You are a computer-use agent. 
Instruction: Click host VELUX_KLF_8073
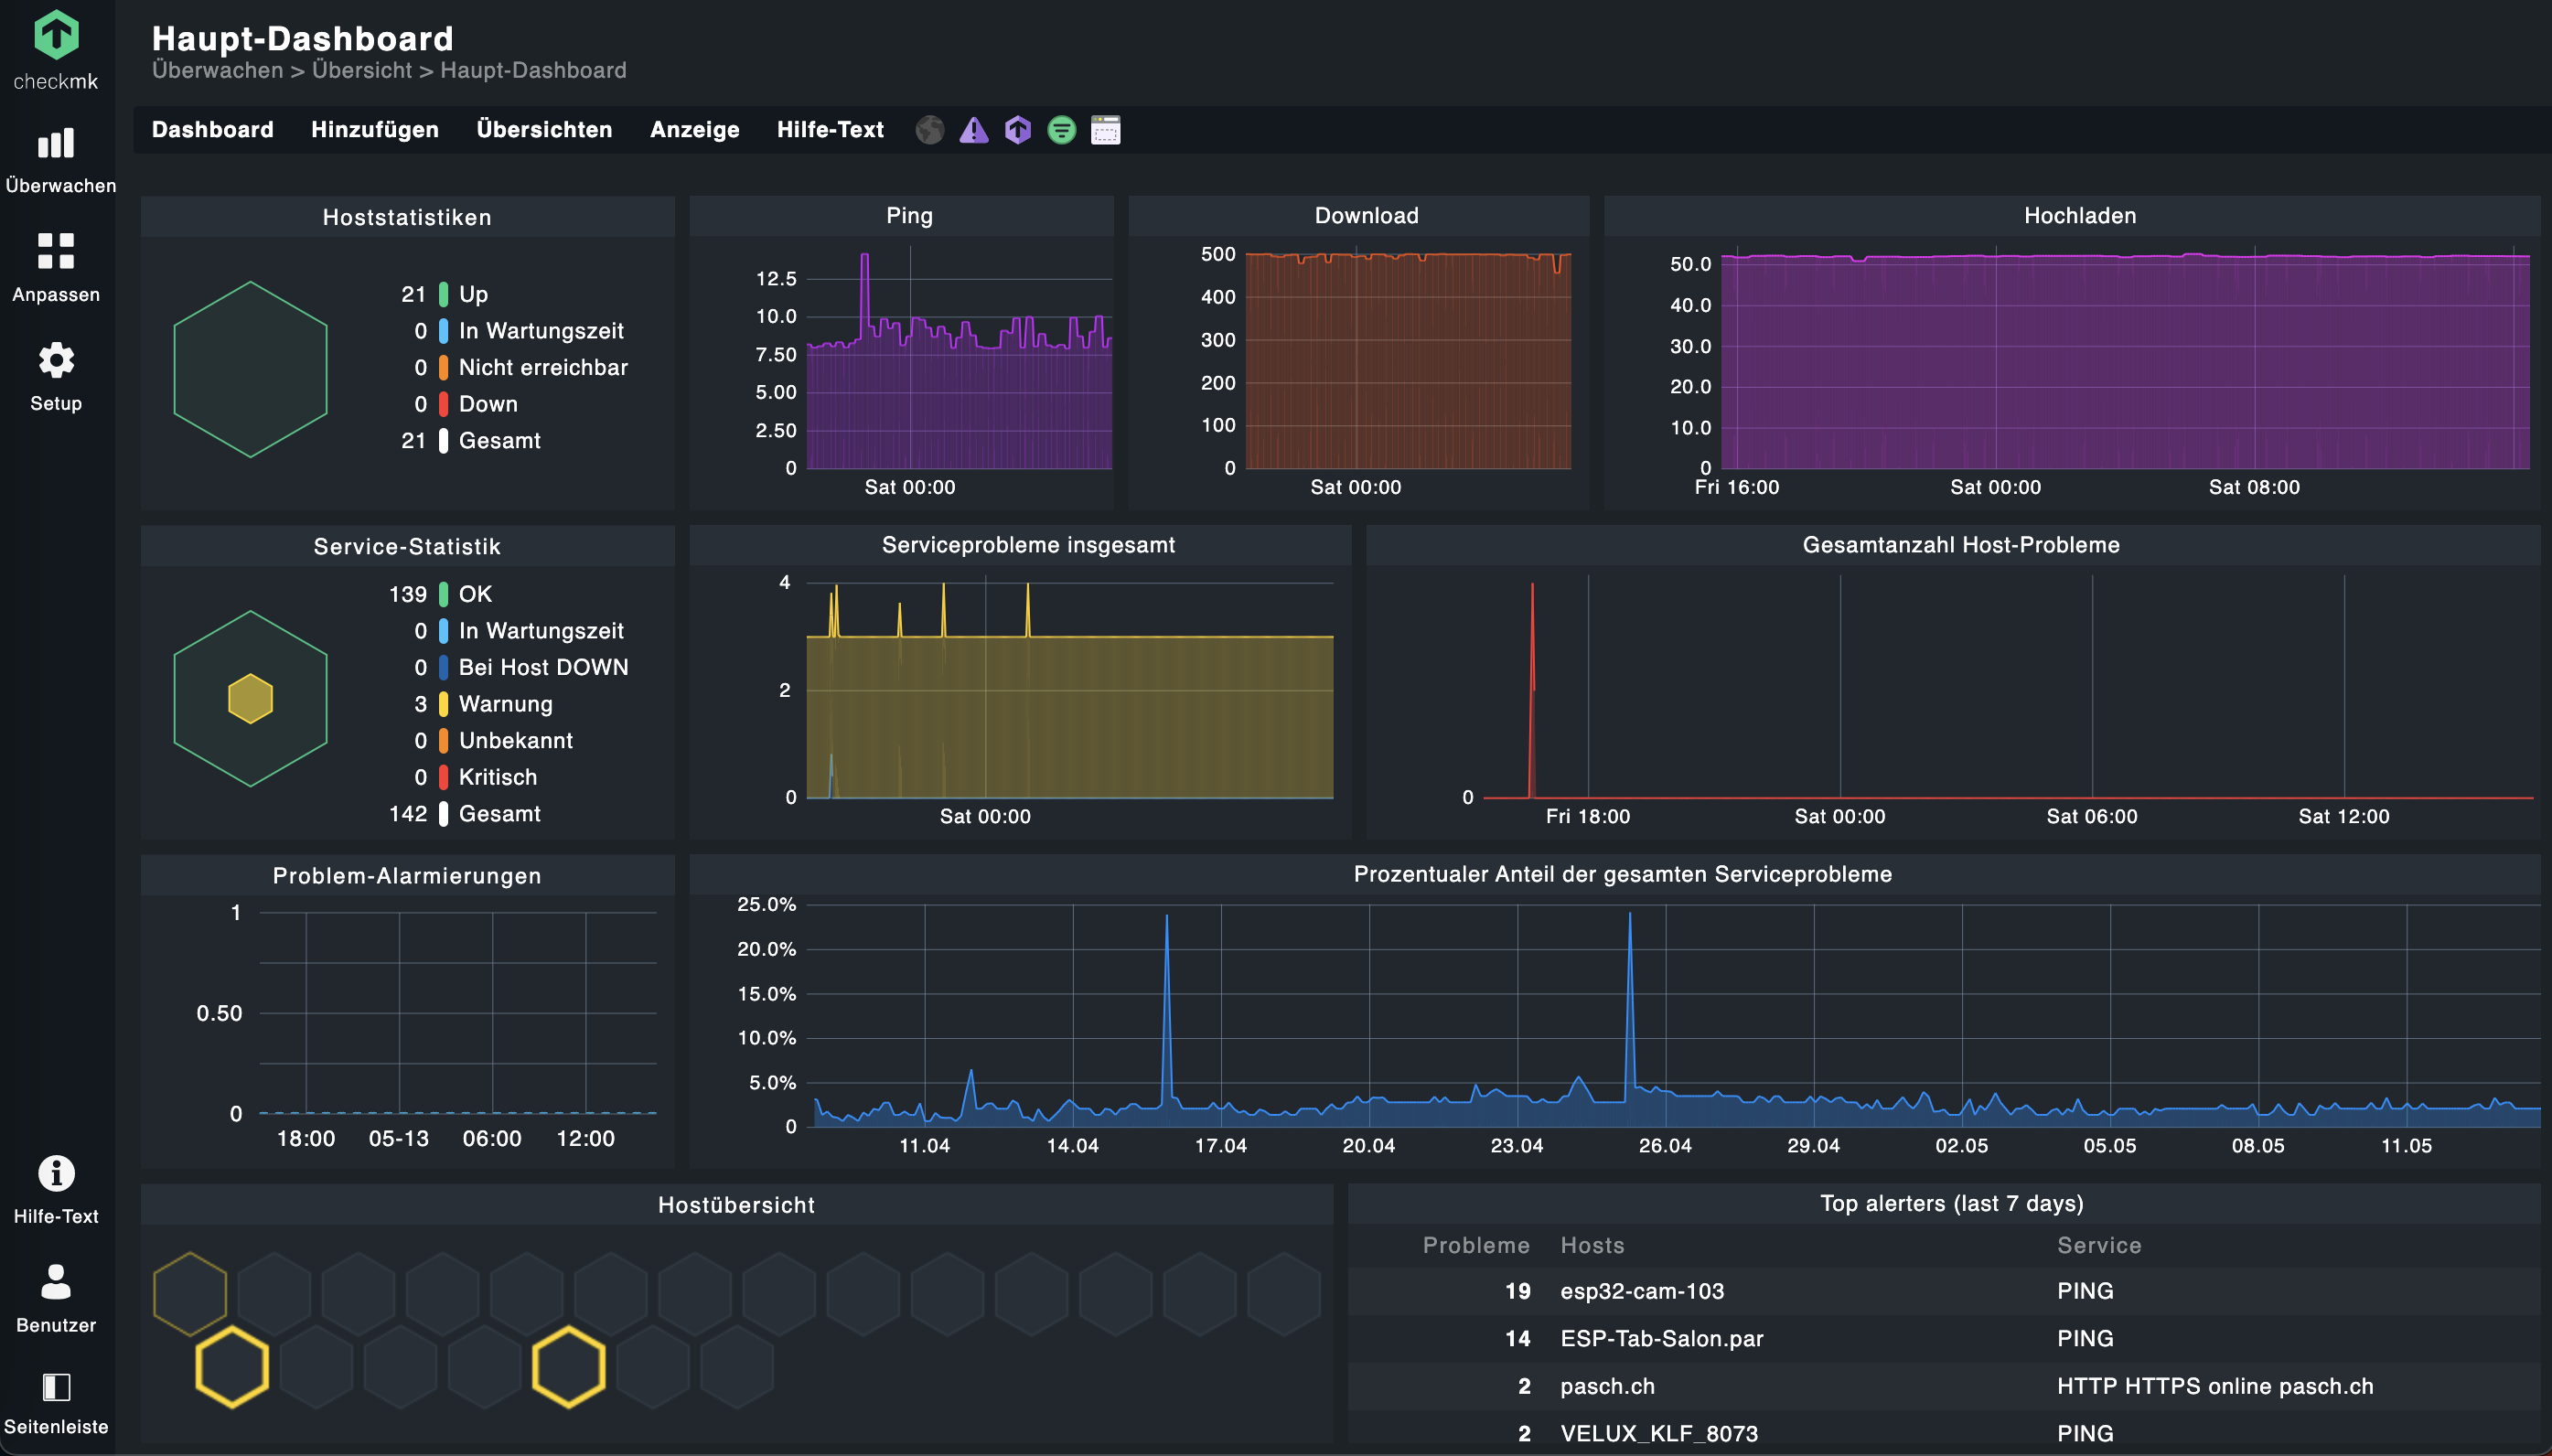click(1659, 1434)
